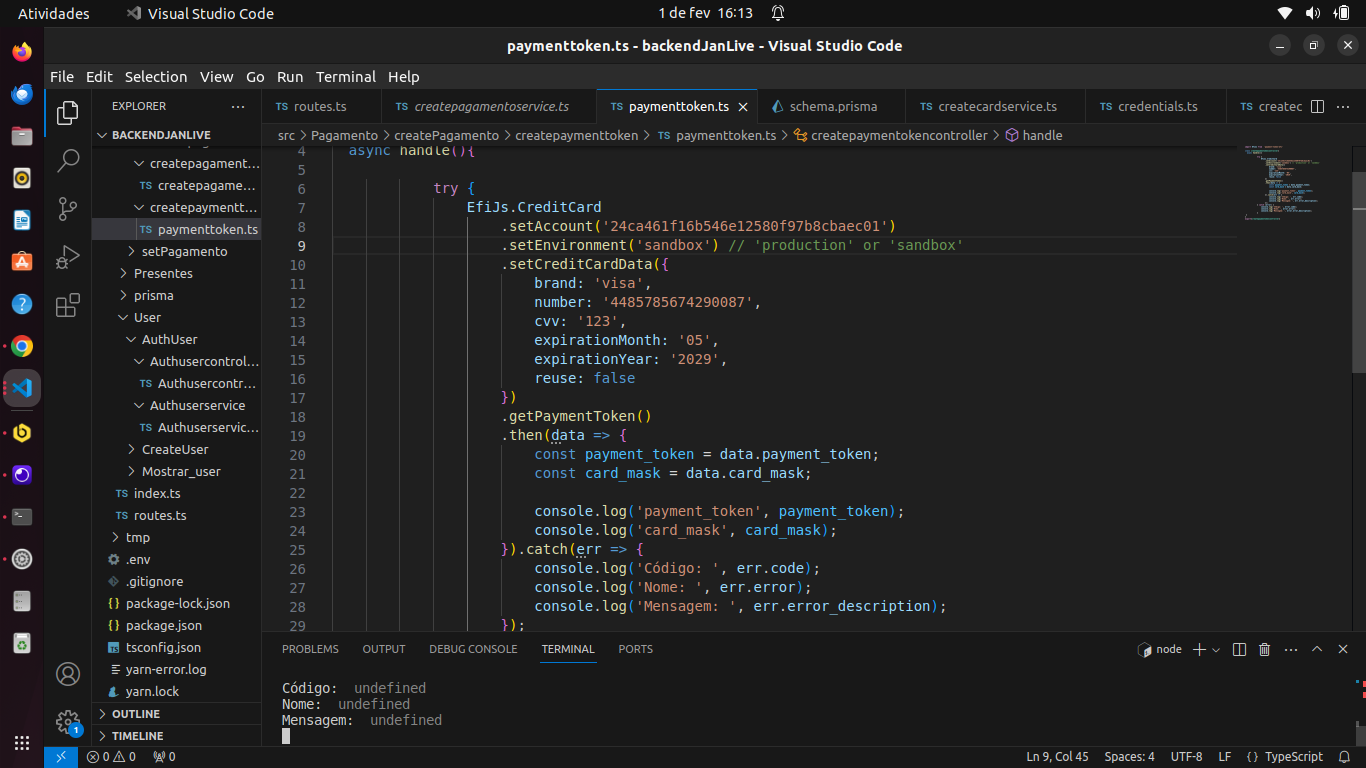Show the DEBUG CONSOLE panel tab
The width and height of the screenshot is (1366, 768).
pos(473,649)
